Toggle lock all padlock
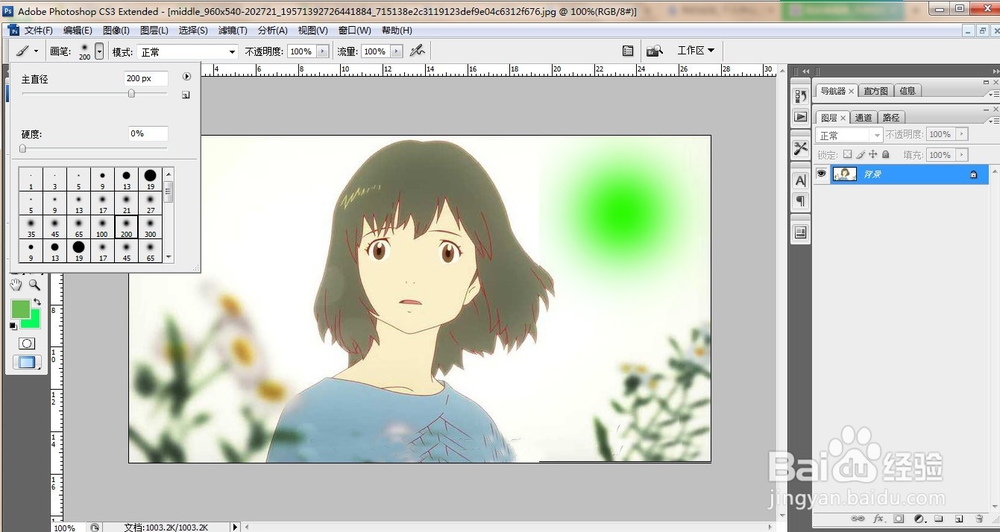The width and height of the screenshot is (1000, 532). pyautogui.click(x=885, y=154)
